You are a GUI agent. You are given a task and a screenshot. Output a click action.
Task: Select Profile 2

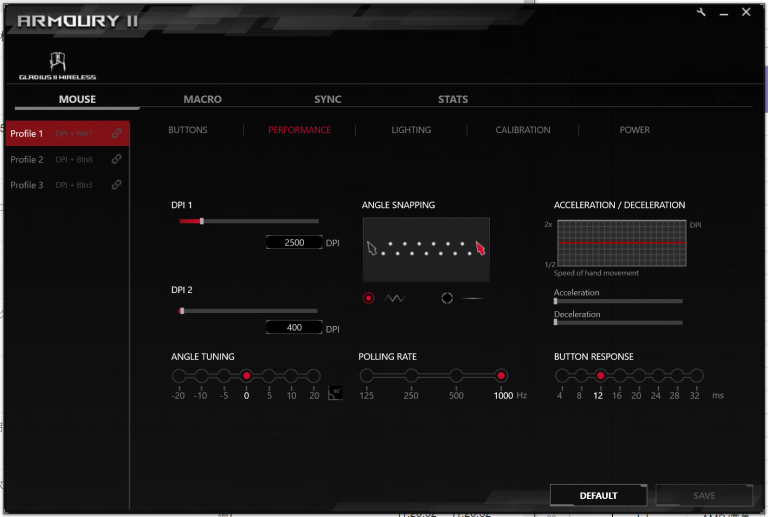pyautogui.click(x=67, y=159)
